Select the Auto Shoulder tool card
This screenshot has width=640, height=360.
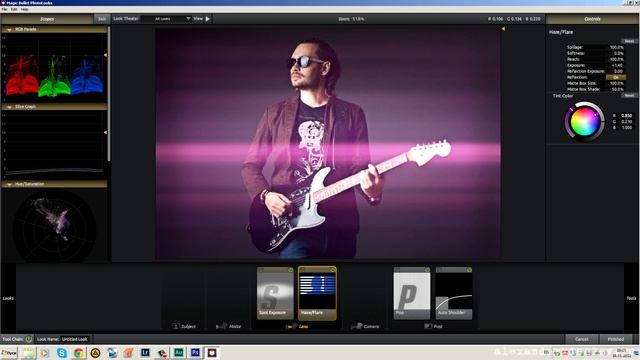pos(454,293)
